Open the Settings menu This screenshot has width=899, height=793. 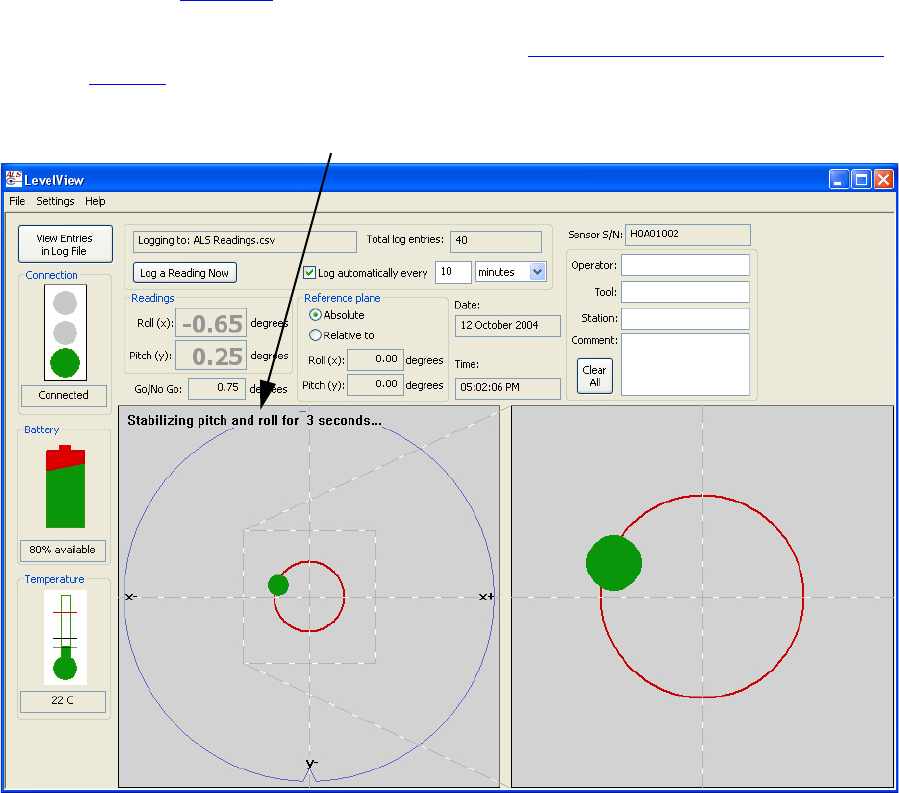tap(55, 201)
